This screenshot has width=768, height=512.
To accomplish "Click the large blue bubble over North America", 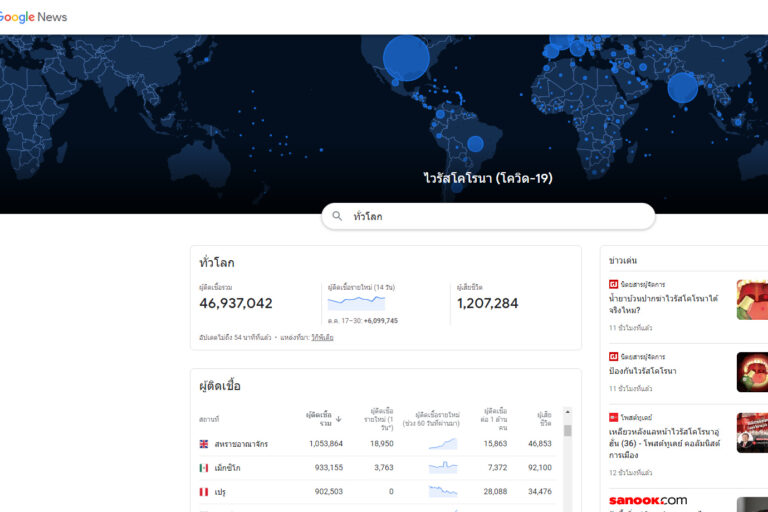I will [x=406, y=58].
